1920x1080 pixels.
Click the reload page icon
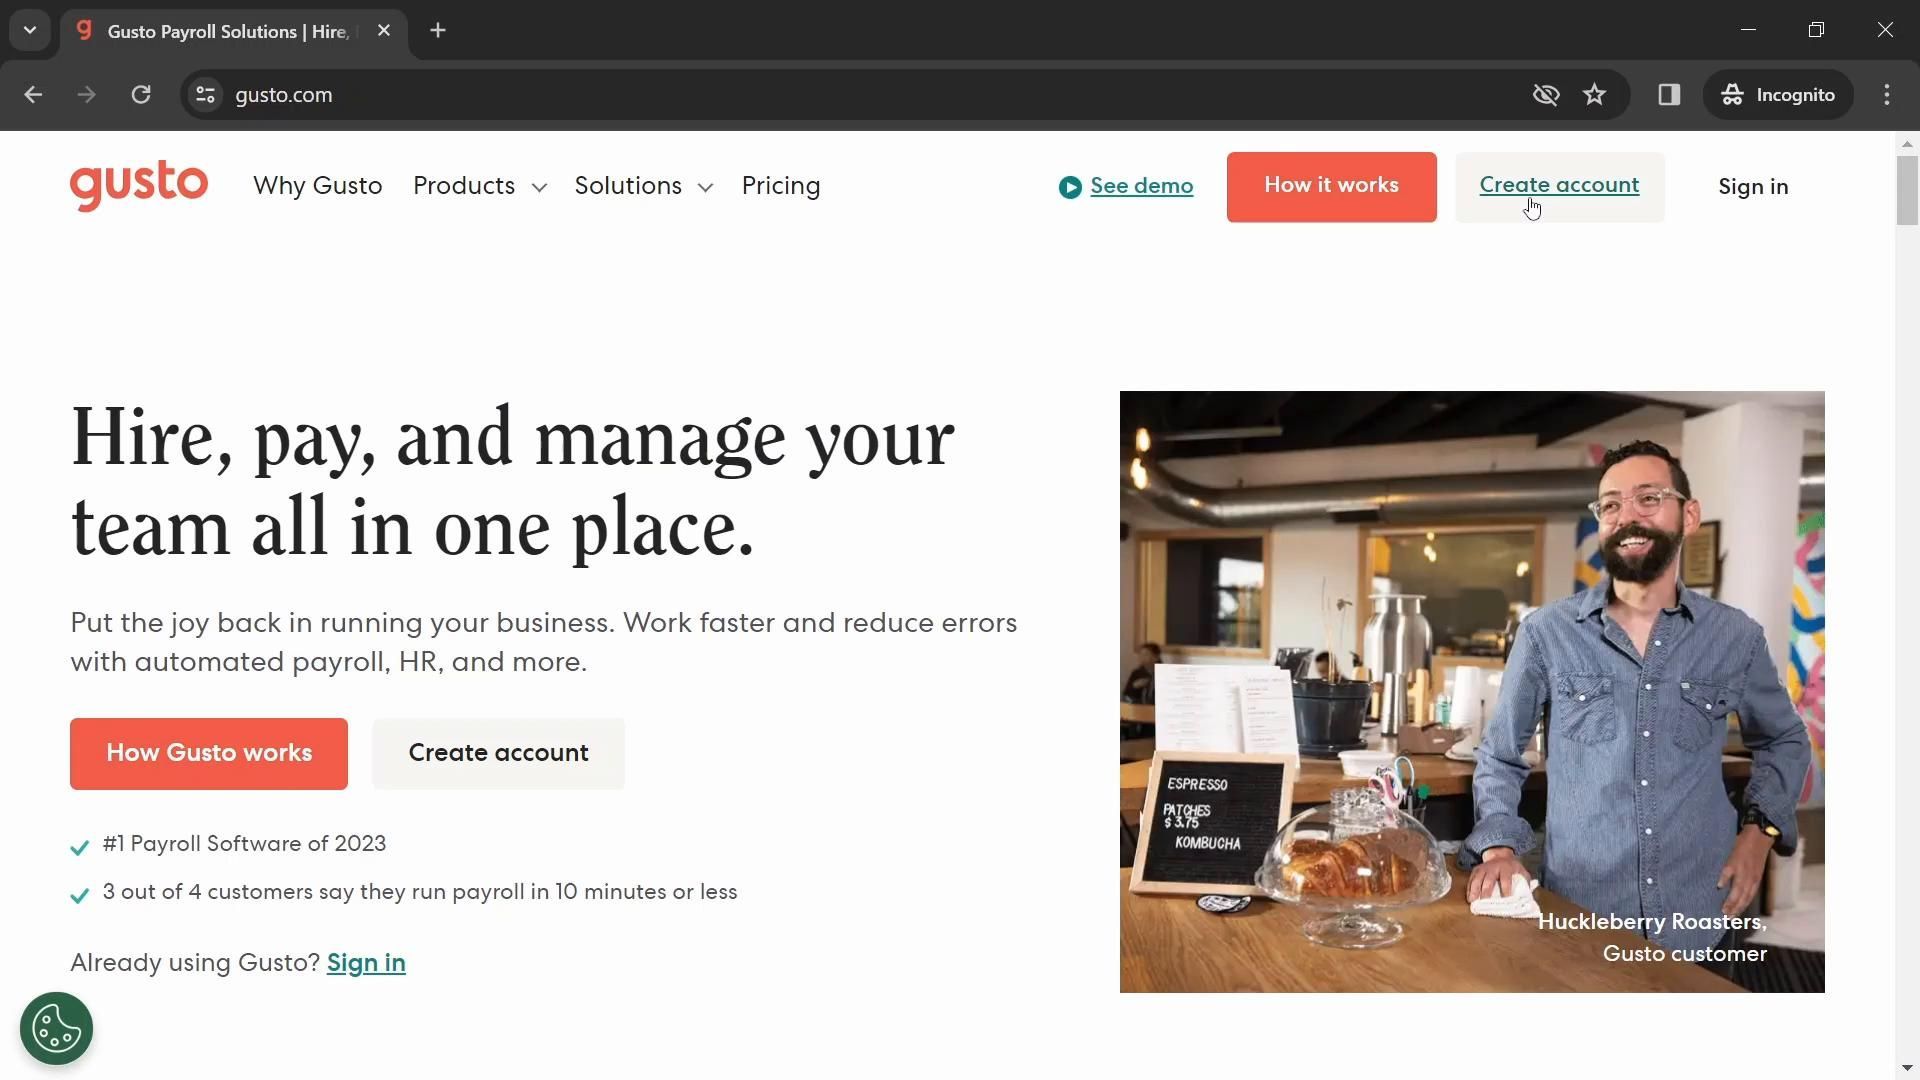pos(141,95)
